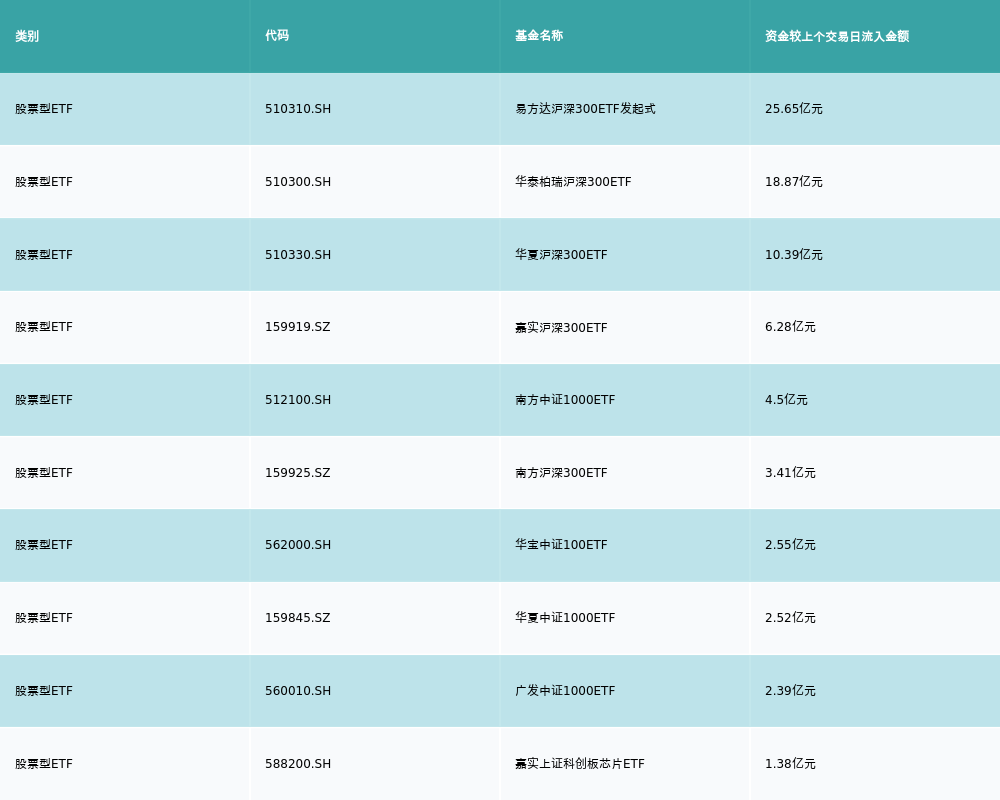Screen dimensions: 1000x800
Task: Click 股票型ETF in the 588200.SH row
Action: [44, 764]
